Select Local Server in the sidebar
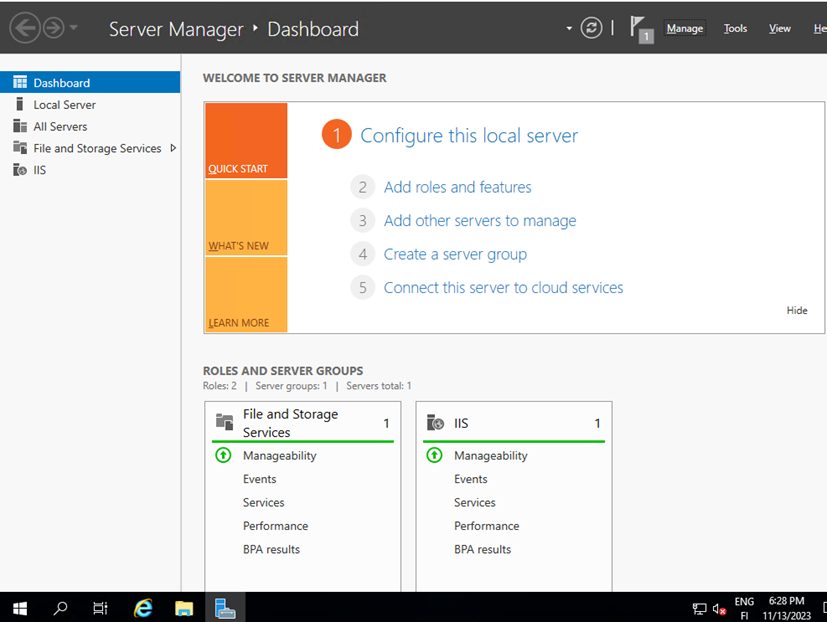Screen dimensions: 827x622 click(64, 104)
